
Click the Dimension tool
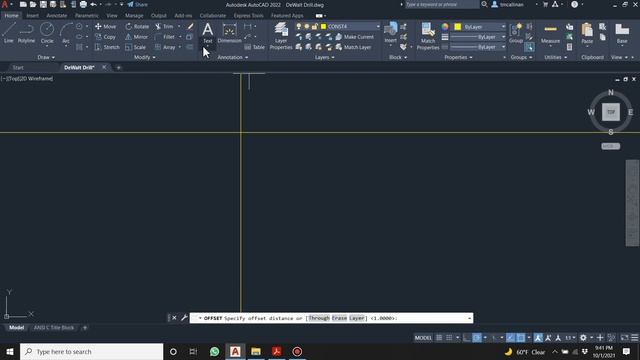click(229, 33)
